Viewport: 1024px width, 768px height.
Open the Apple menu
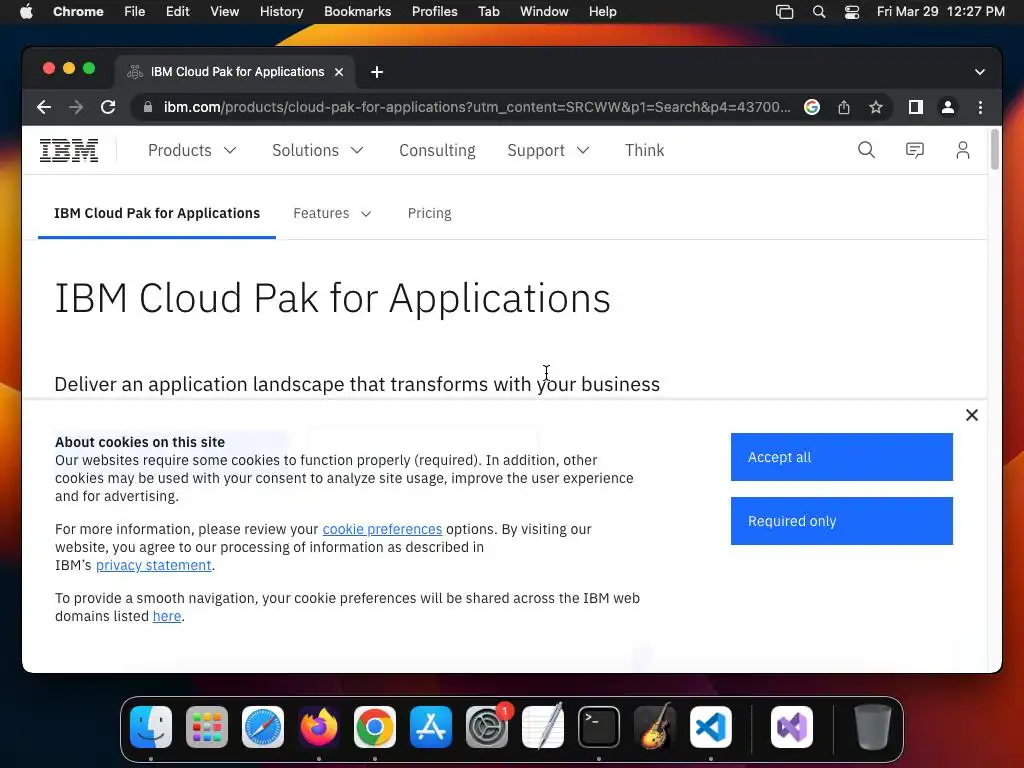[x=26, y=12]
